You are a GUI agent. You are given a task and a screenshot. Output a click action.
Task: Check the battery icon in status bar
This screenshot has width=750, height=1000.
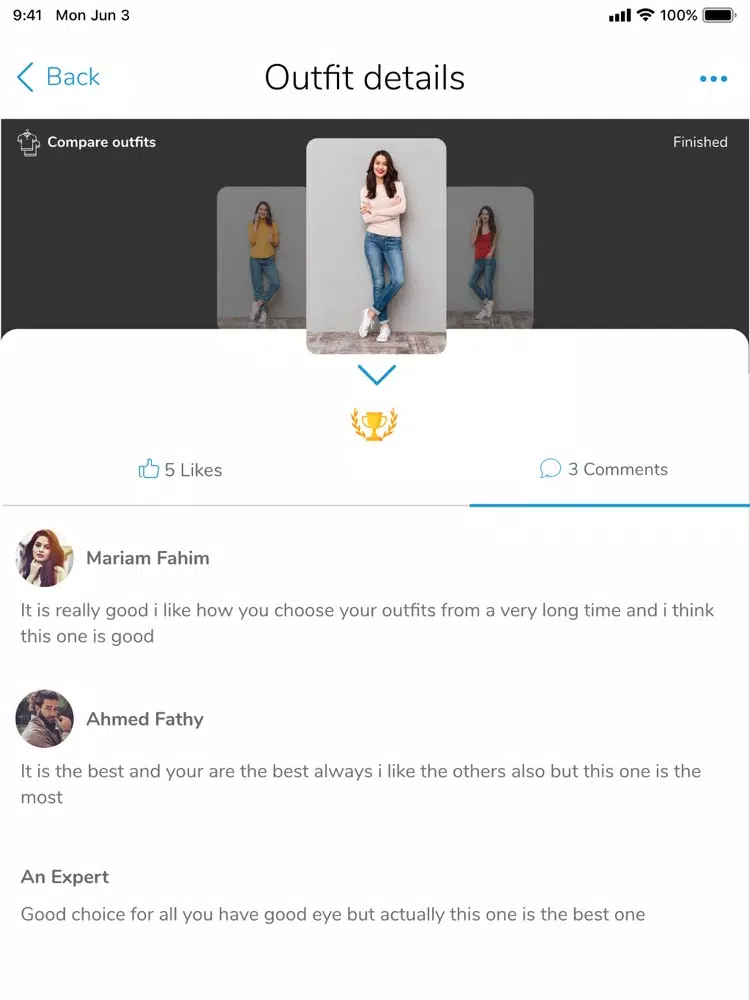pyautogui.click(x=719, y=15)
